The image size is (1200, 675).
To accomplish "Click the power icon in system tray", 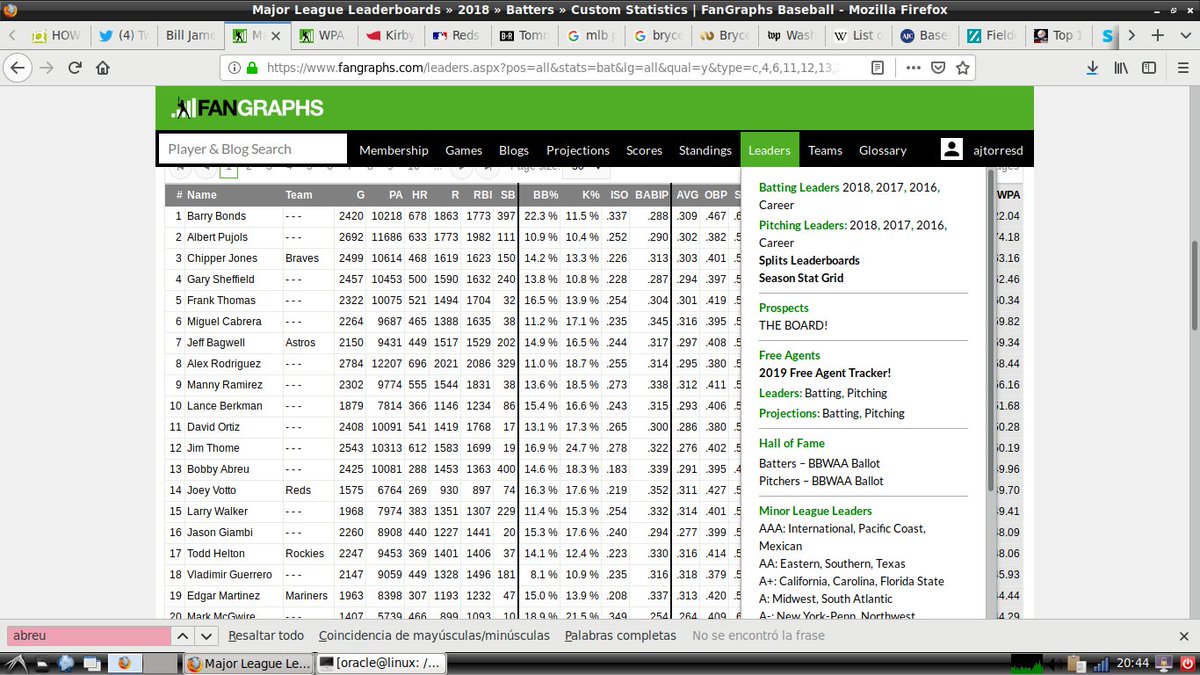I will point(1187,662).
